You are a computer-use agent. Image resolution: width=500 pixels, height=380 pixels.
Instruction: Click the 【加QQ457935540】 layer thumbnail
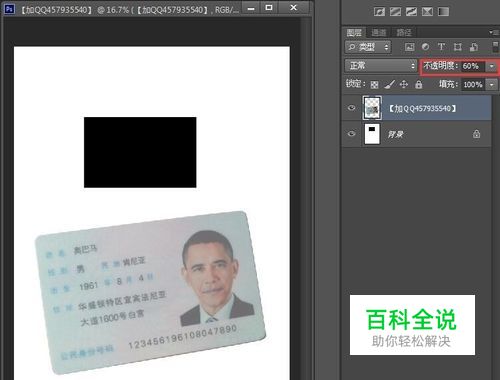(x=372, y=108)
